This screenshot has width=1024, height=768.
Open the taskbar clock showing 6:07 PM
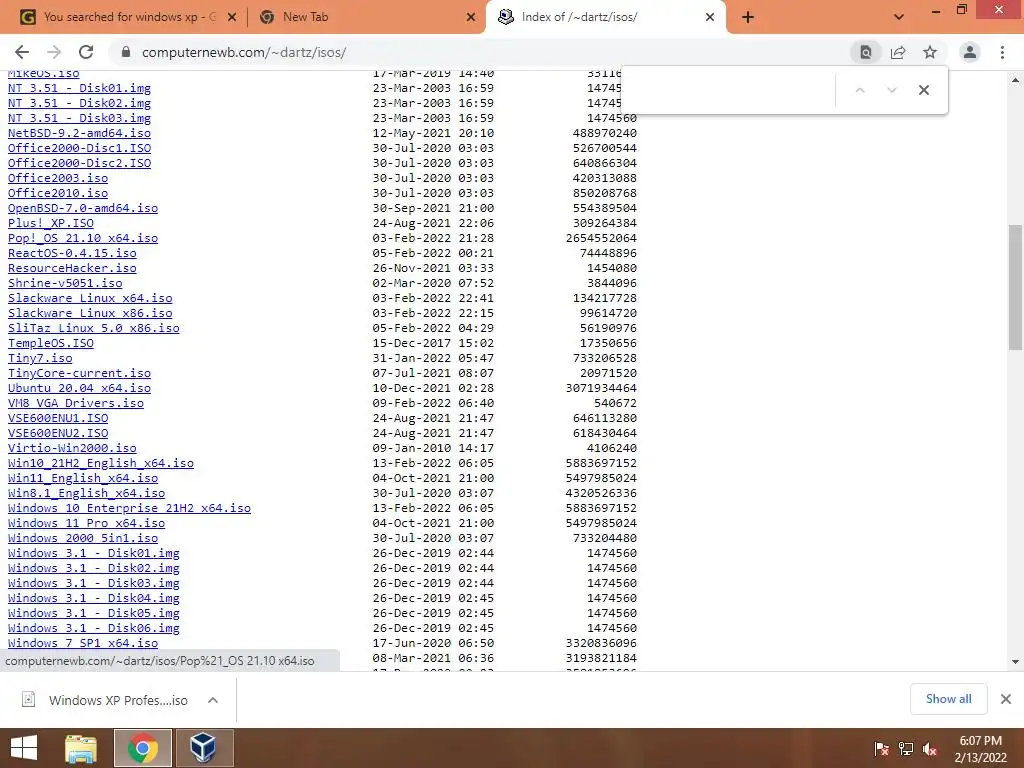[981, 749]
